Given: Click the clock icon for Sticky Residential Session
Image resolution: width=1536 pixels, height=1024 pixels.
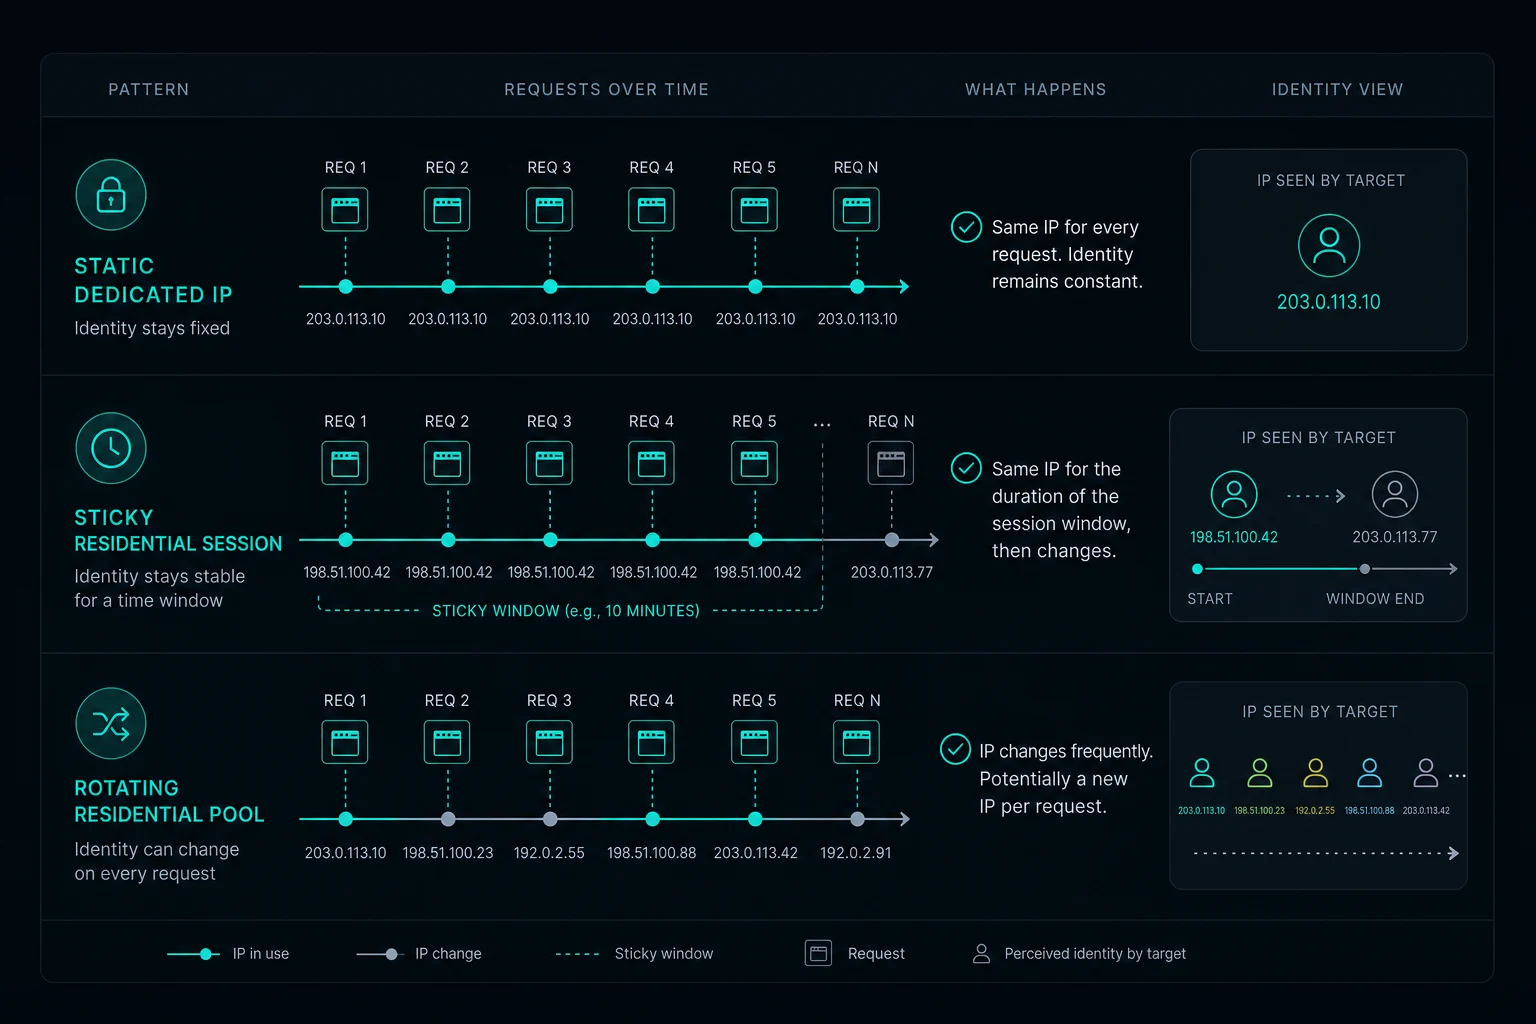Looking at the screenshot, I should click(111, 448).
